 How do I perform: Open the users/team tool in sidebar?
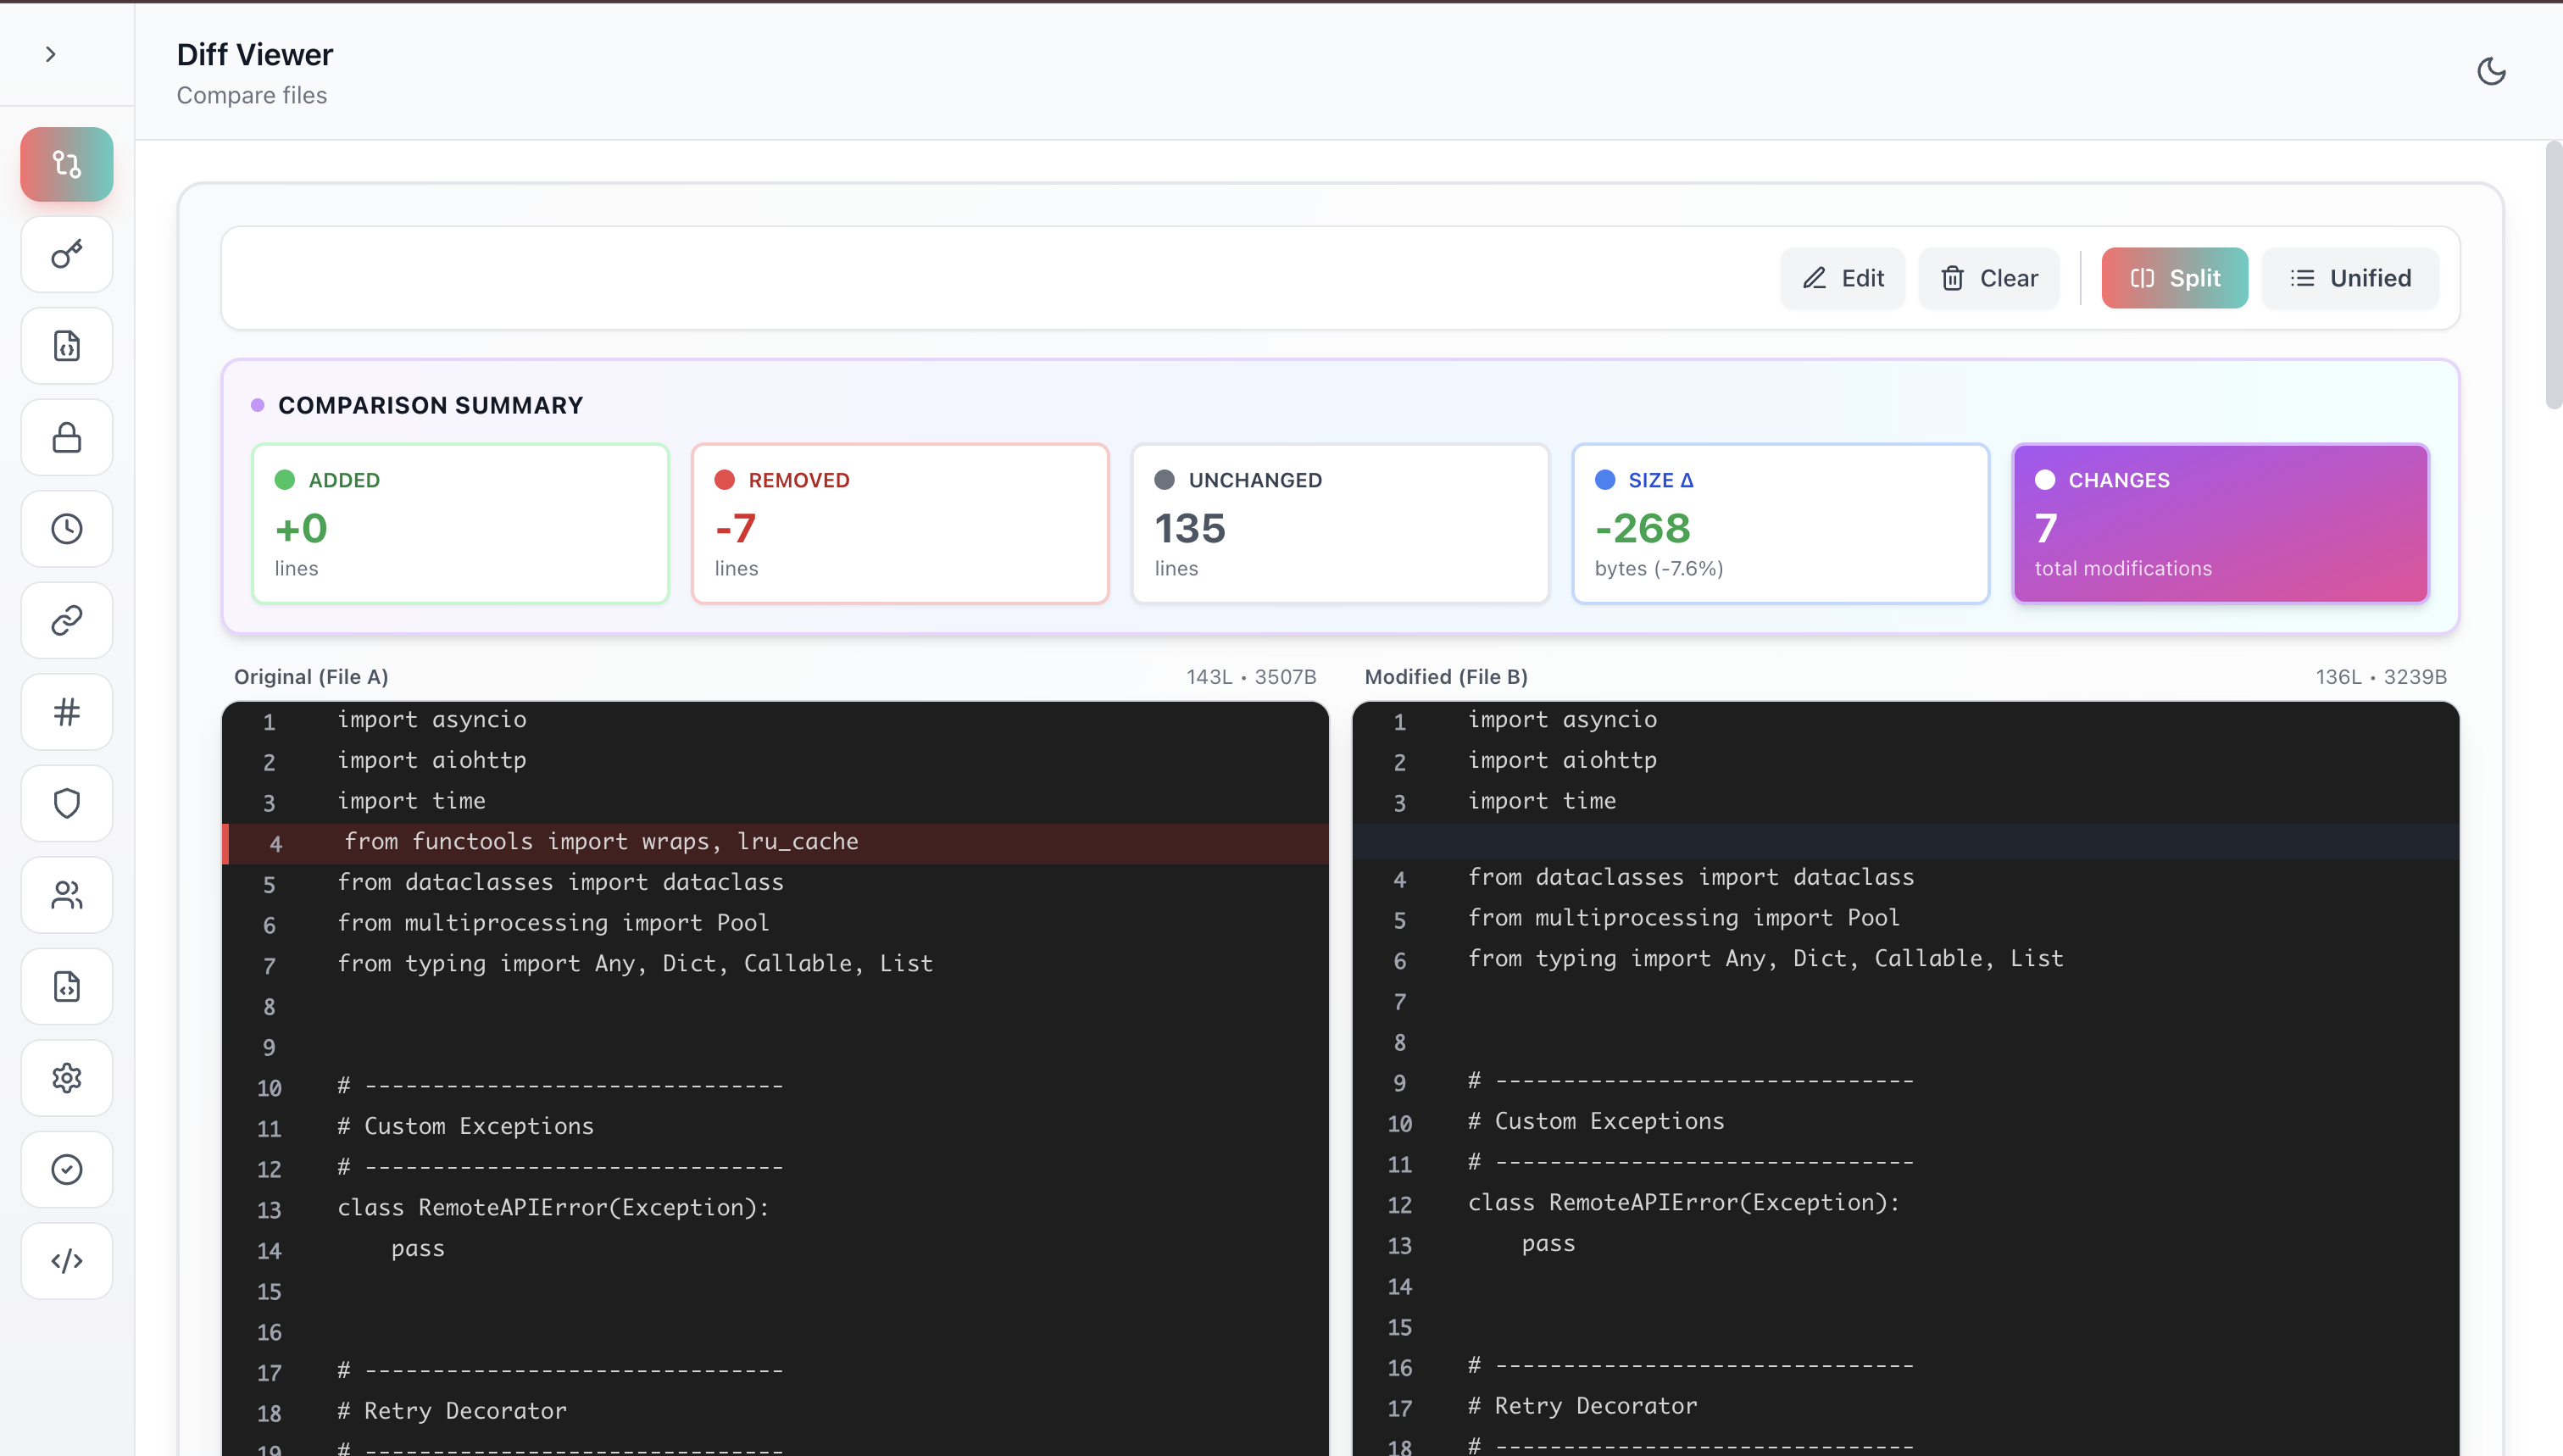click(66, 894)
